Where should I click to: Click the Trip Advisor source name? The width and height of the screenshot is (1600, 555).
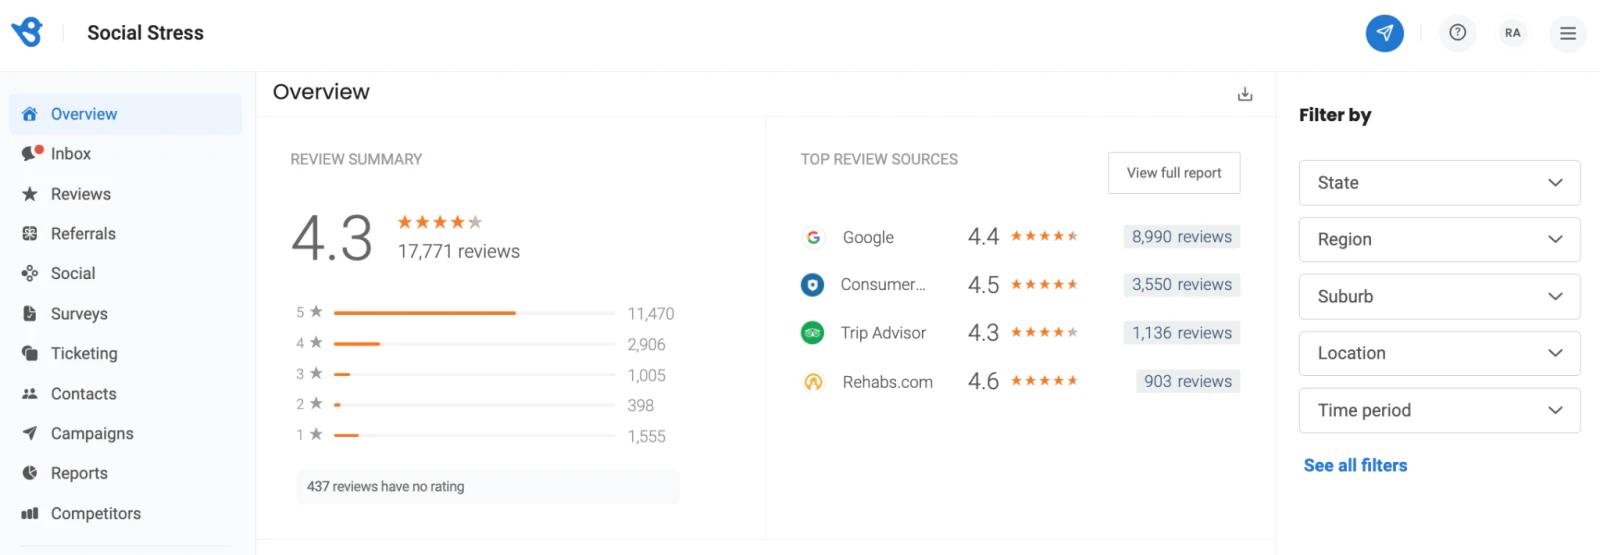(x=883, y=333)
